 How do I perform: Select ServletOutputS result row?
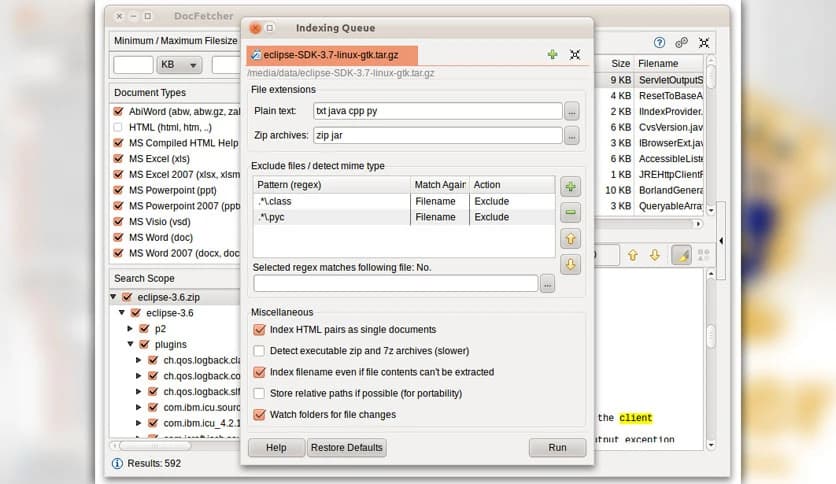click(649, 80)
